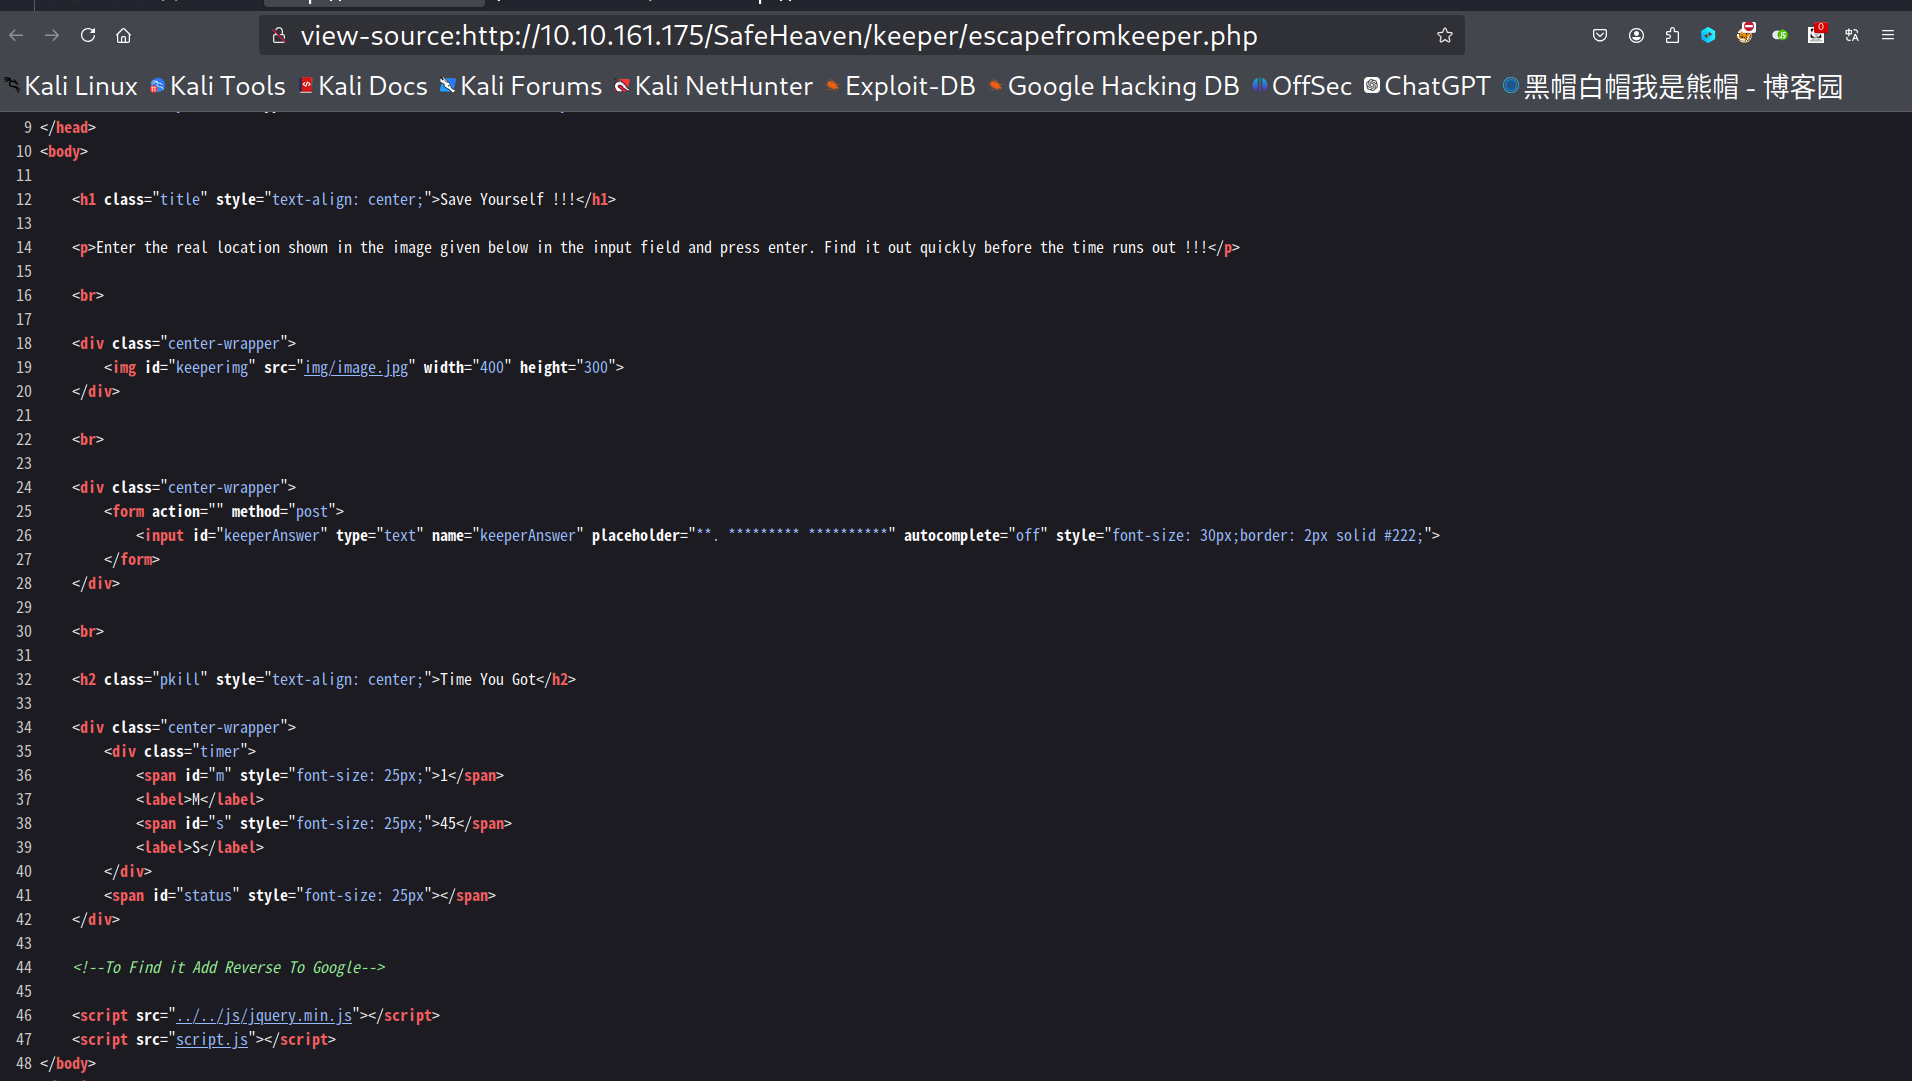The width and height of the screenshot is (1912, 1081).
Task: Open the jquery.min.js script link
Action: [264, 1015]
